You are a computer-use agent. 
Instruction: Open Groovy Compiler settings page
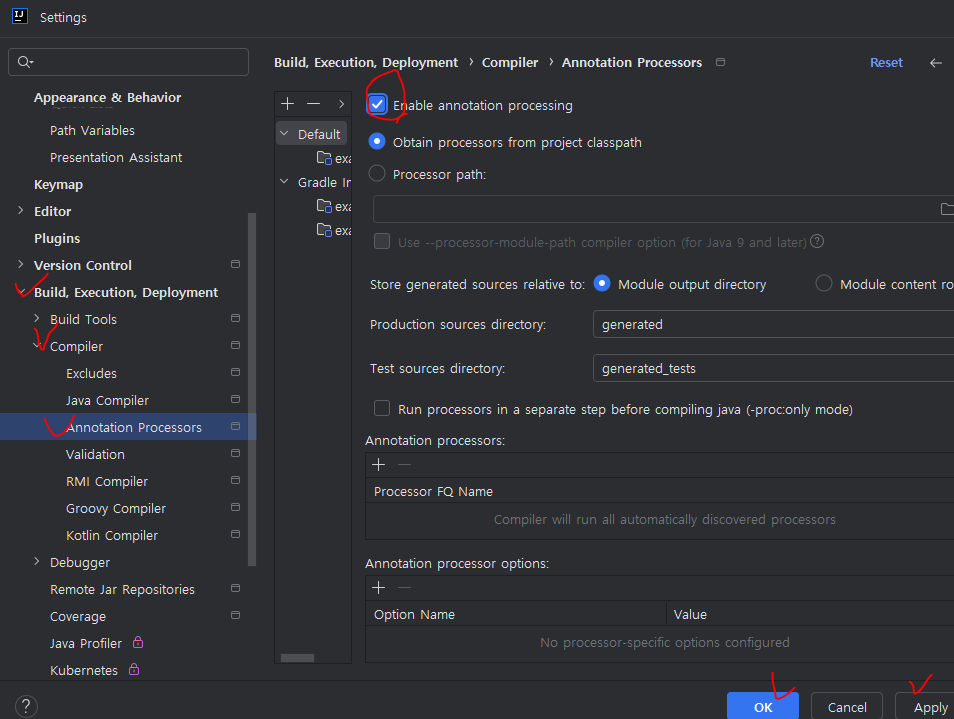pyautogui.click(x=116, y=509)
